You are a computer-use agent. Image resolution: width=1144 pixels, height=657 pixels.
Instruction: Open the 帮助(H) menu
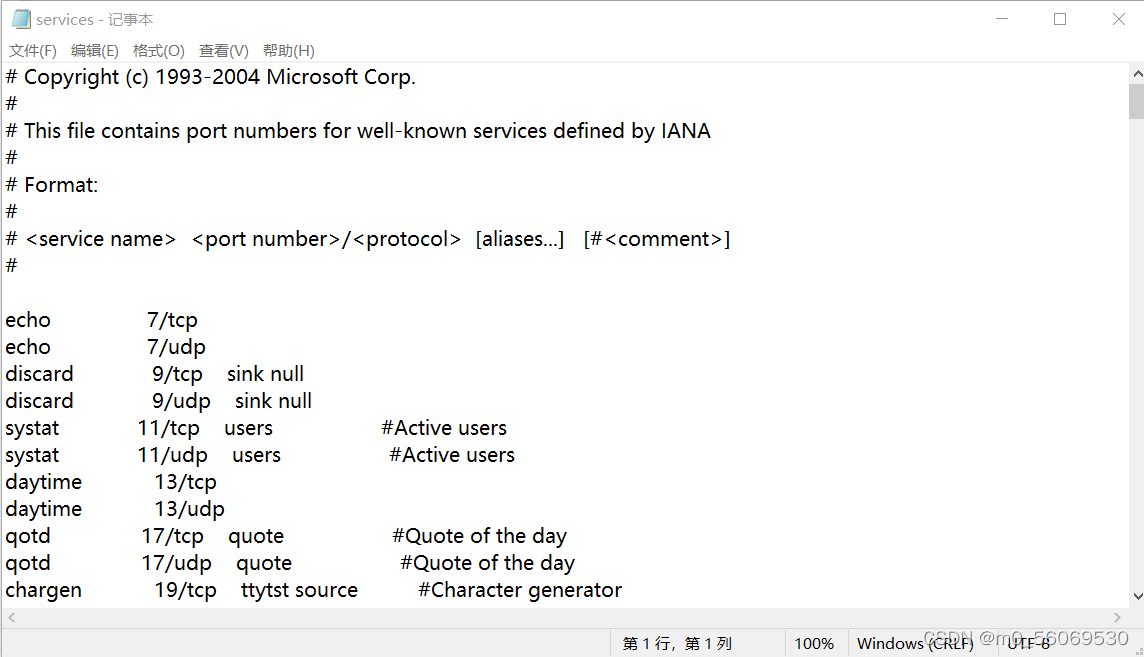click(289, 51)
